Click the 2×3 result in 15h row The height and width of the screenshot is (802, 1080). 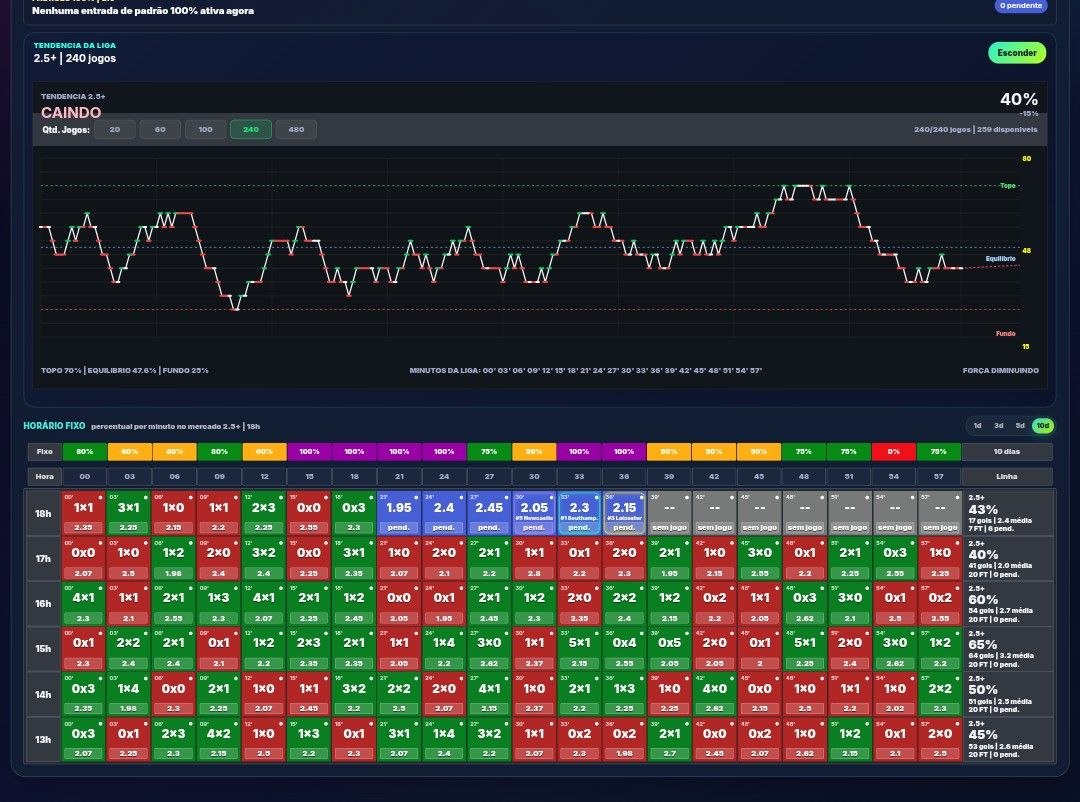click(309, 648)
